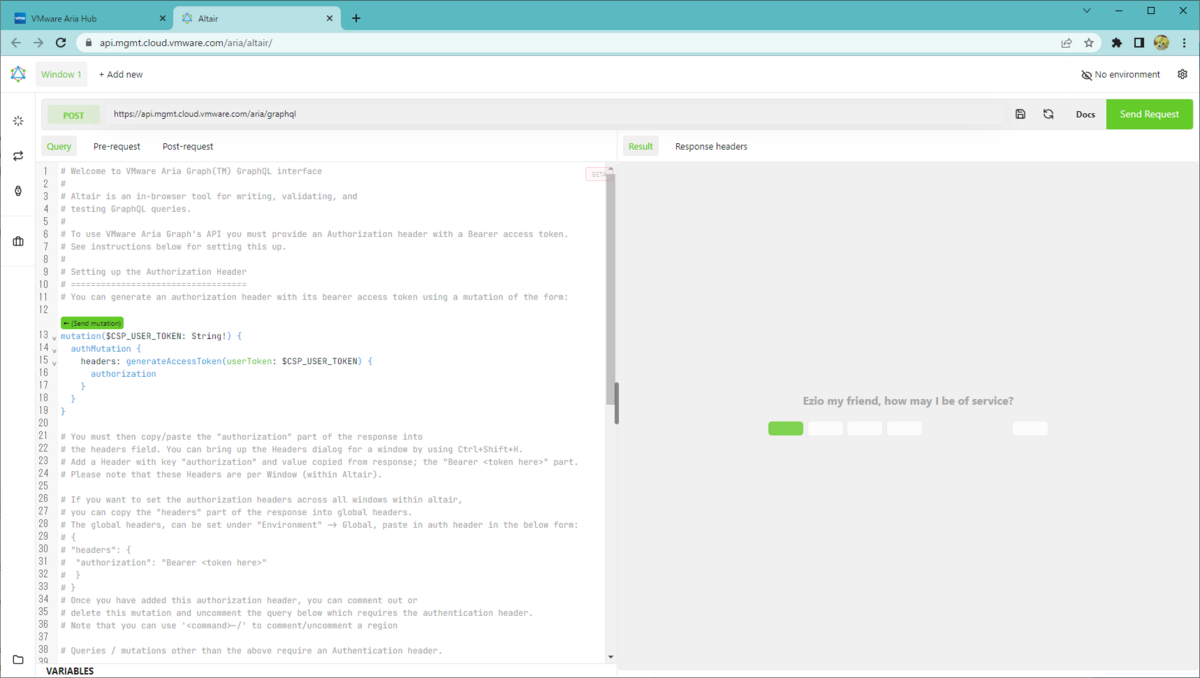The width and height of the screenshot is (1200, 678).
Task: Open the folder icon at sidebar bottom
Action: tap(18, 659)
